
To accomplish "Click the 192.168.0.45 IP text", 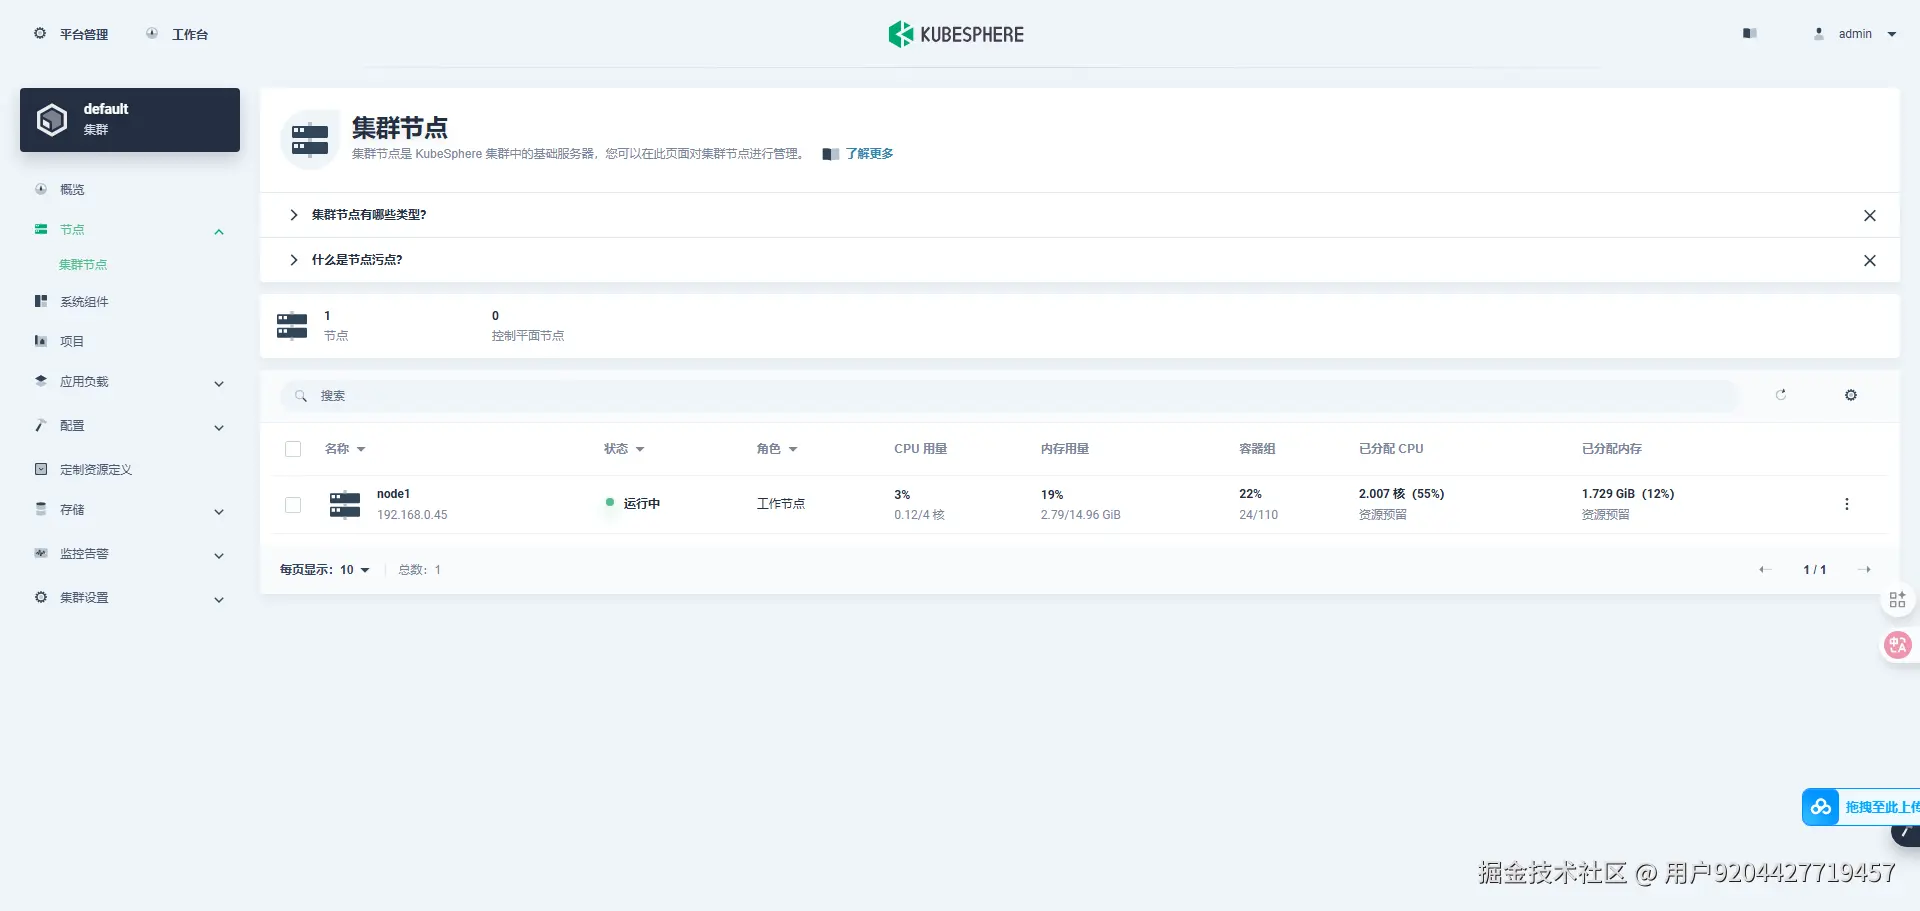I will 412,515.
